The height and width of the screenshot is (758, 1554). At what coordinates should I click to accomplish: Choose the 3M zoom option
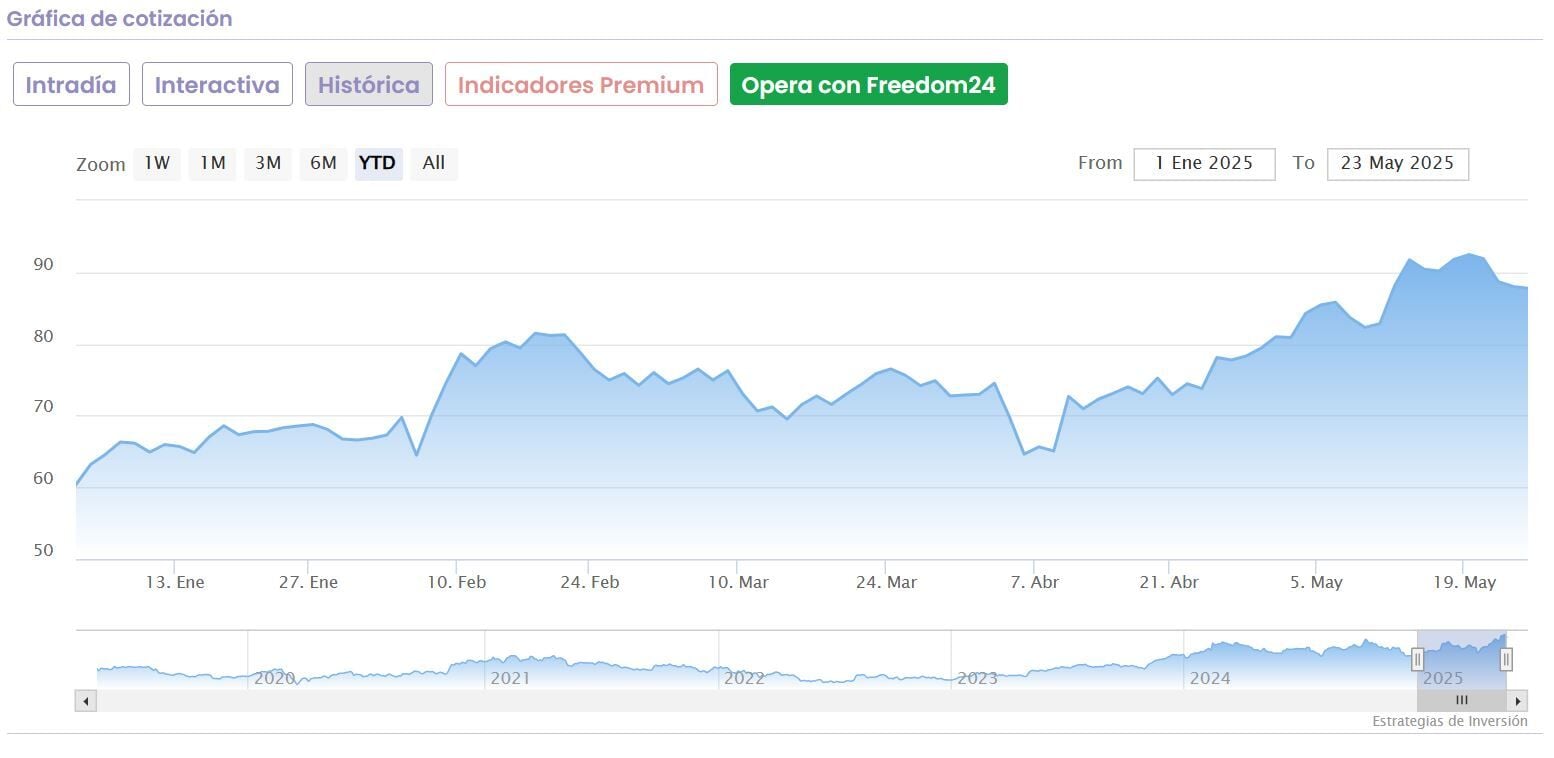(x=268, y=163)
